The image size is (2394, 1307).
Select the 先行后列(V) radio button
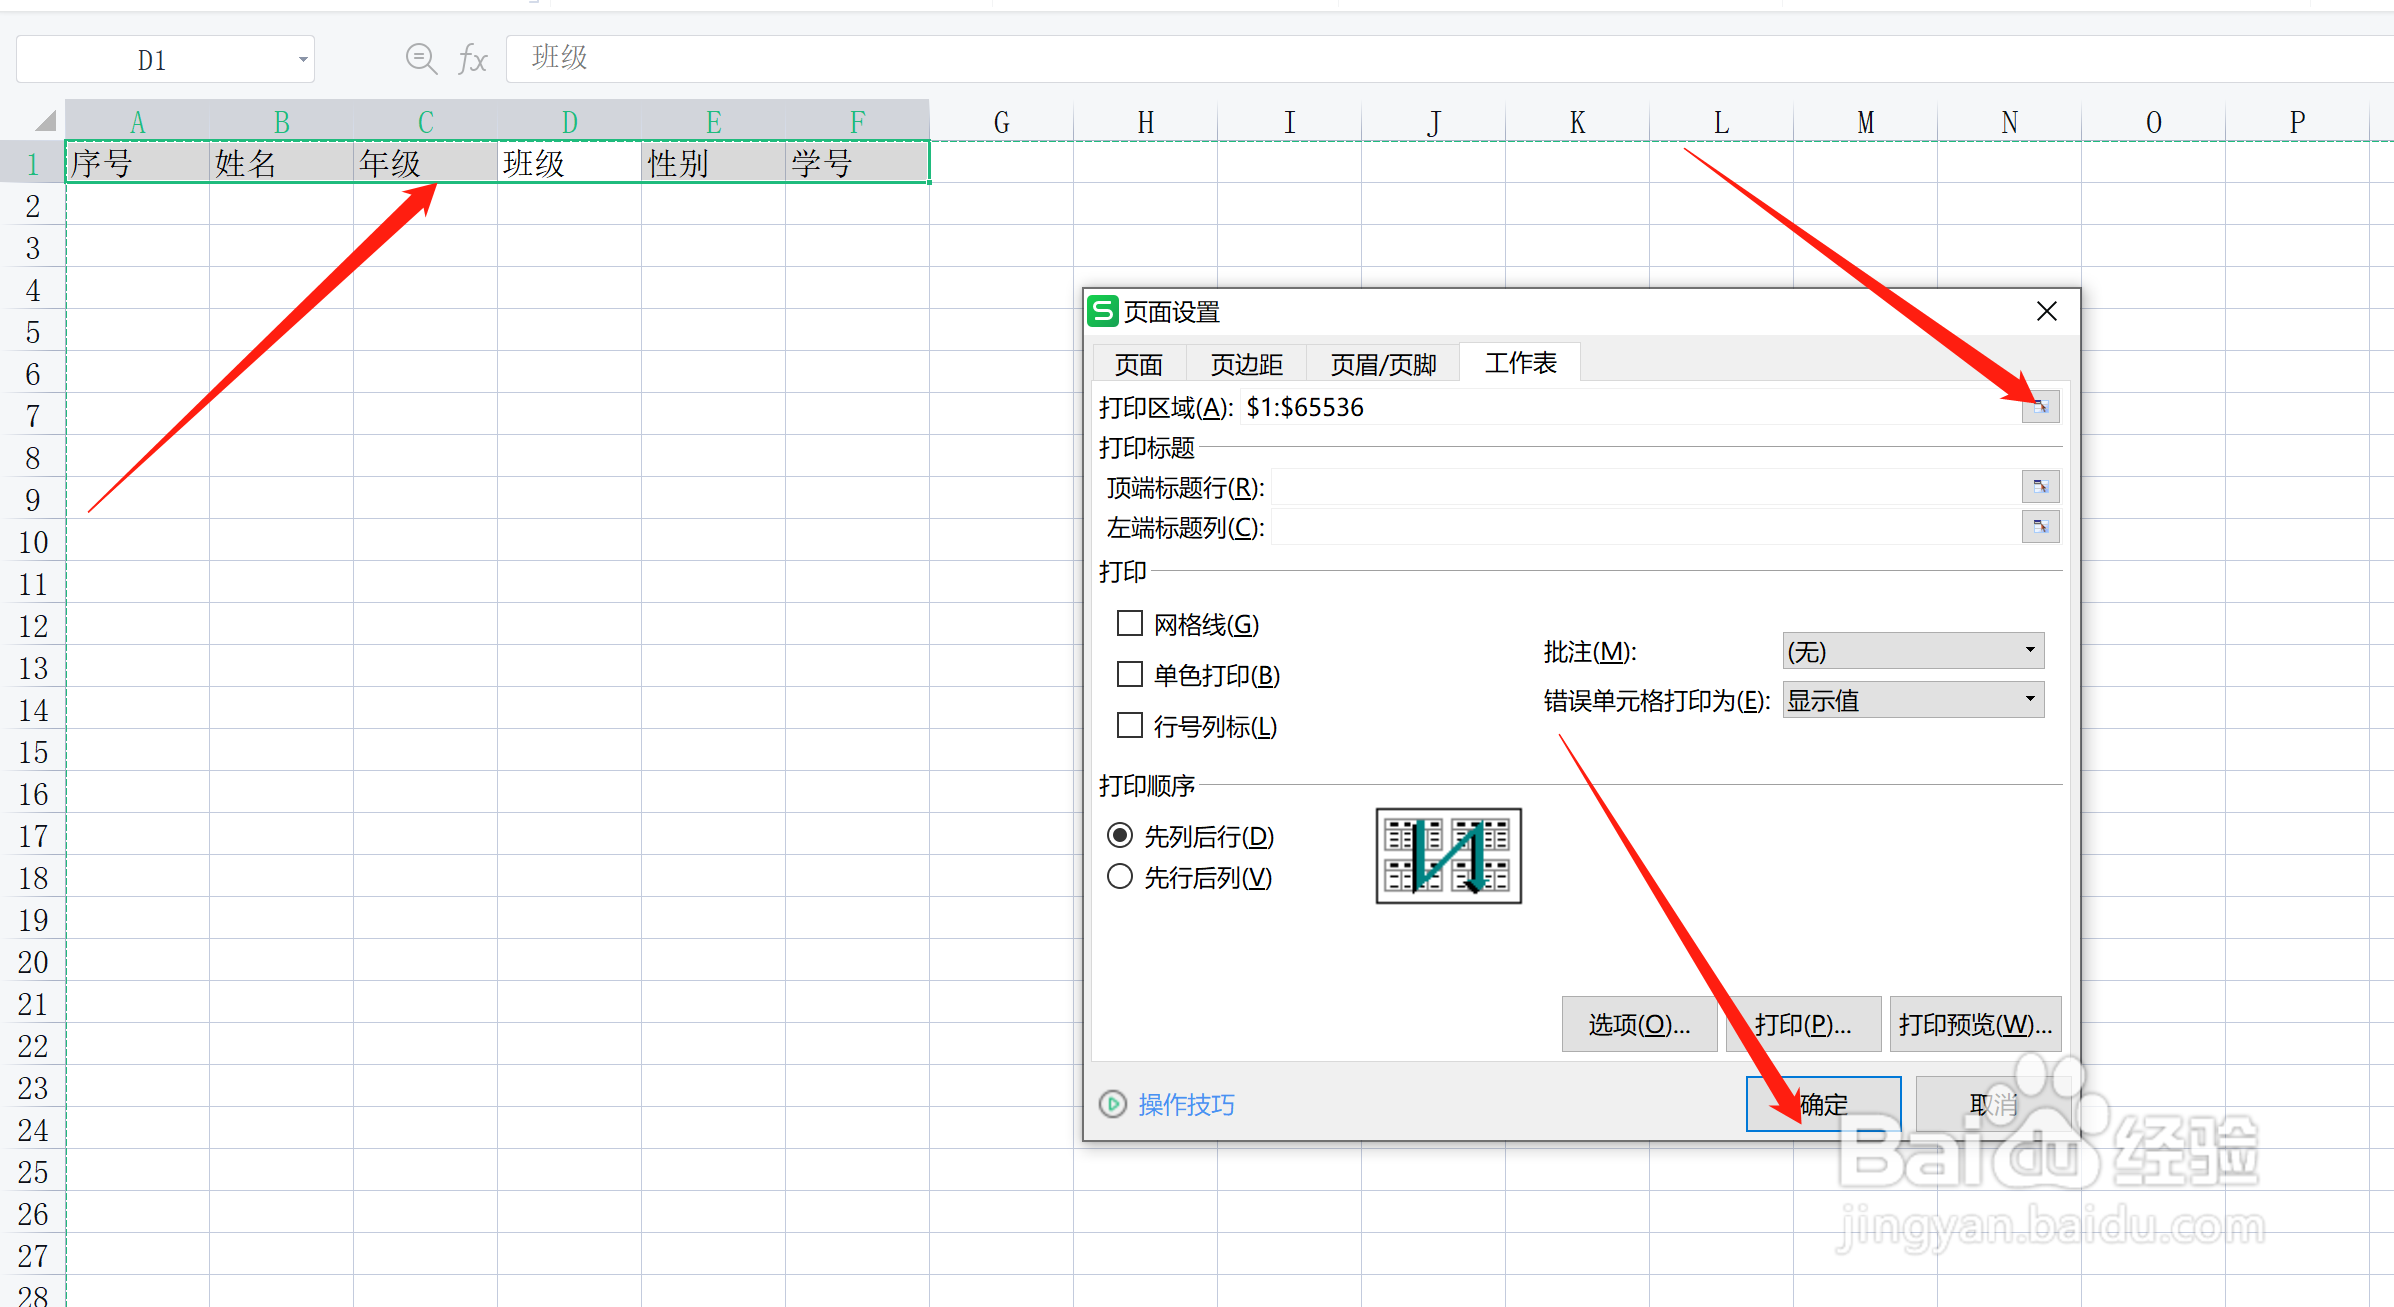pyautogui.click(x=1120, y=877)
